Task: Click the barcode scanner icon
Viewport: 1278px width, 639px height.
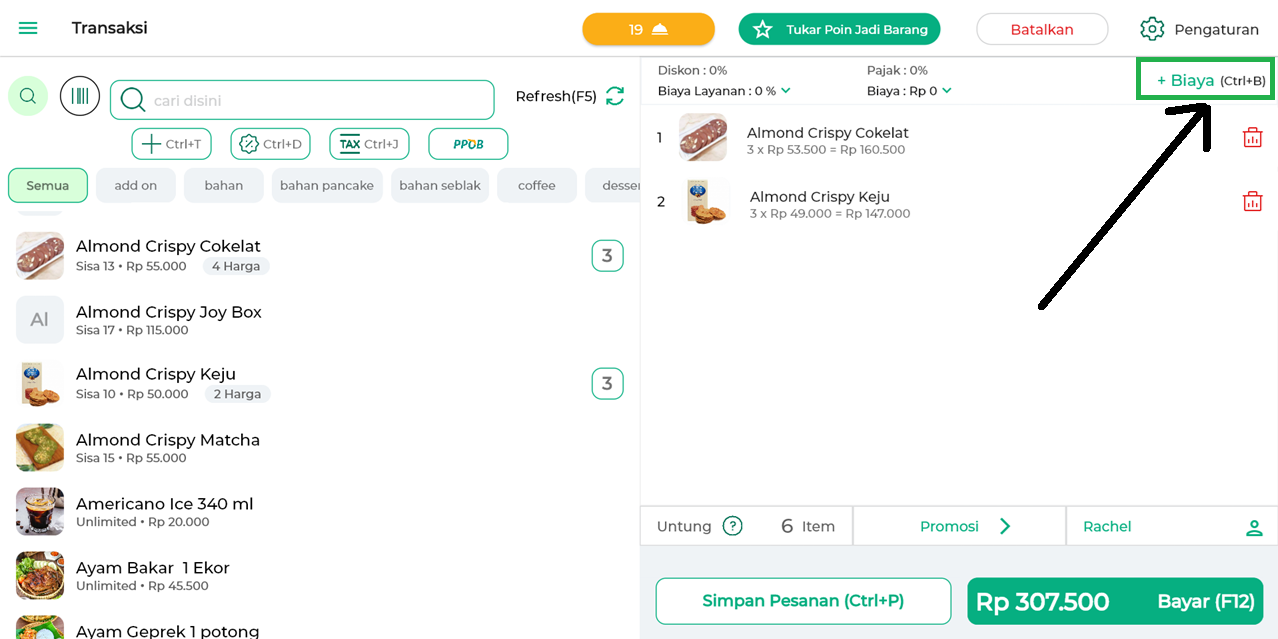Action: tap(80, 96)
